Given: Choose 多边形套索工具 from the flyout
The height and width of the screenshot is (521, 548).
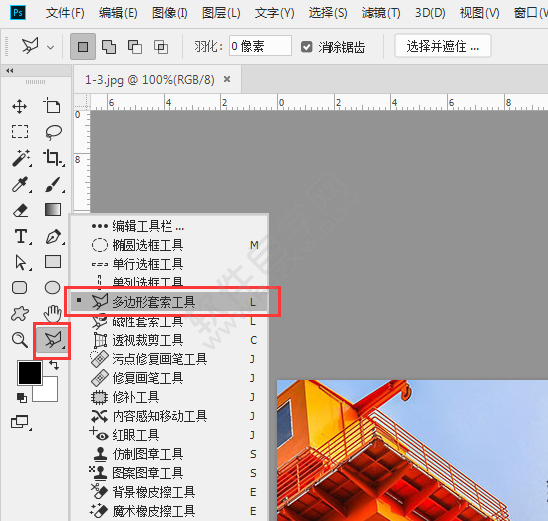Looking at the screenshot, I should coord(169,302).
